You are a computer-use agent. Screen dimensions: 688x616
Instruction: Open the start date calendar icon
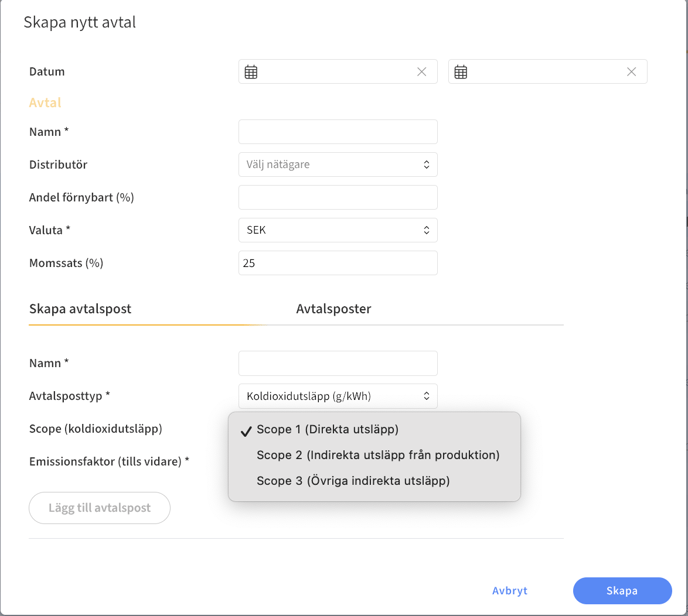pyautogui.click(x=251, y=72)
